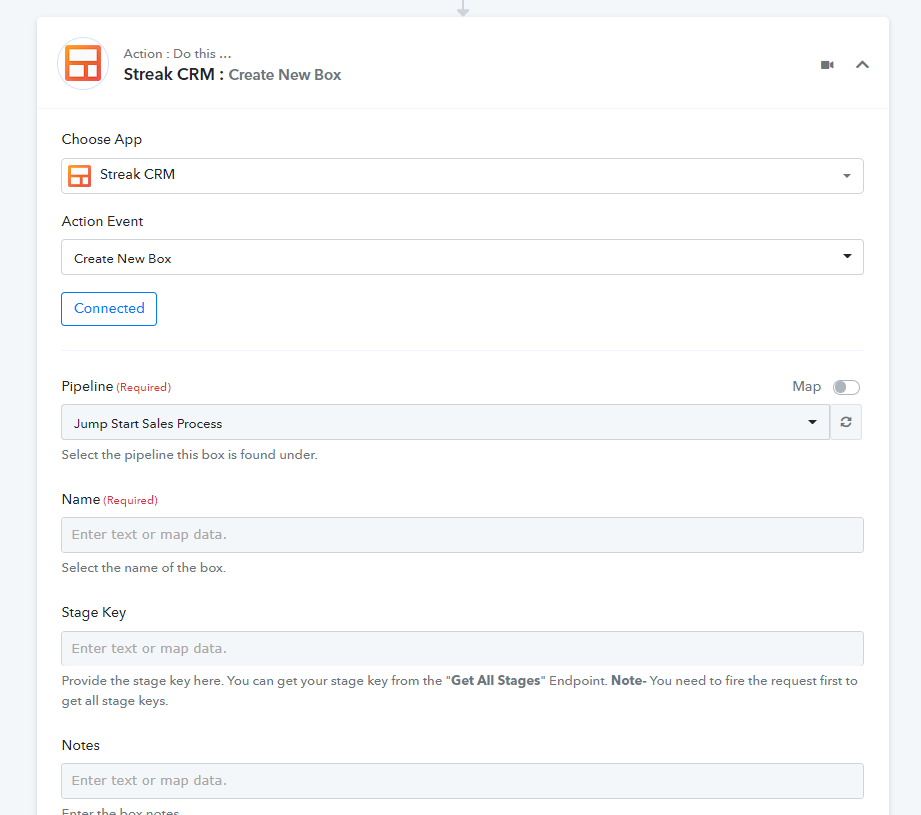
Task: Click the Notes label
Action: pos(80,745)
